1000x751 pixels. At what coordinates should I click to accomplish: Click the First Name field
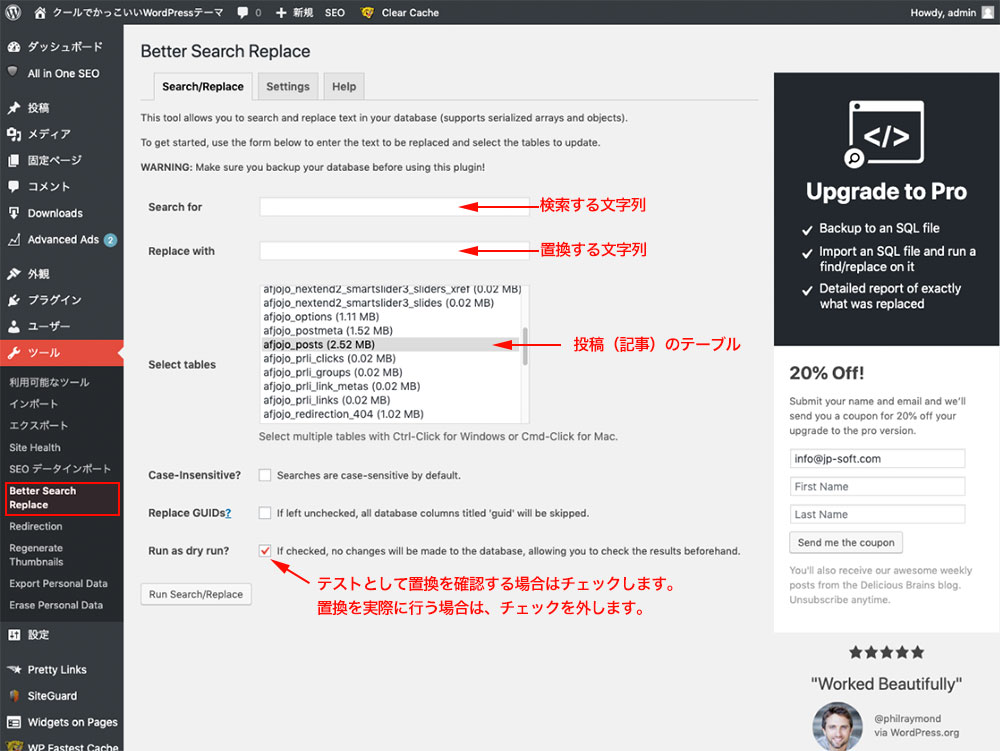[877, 486]
